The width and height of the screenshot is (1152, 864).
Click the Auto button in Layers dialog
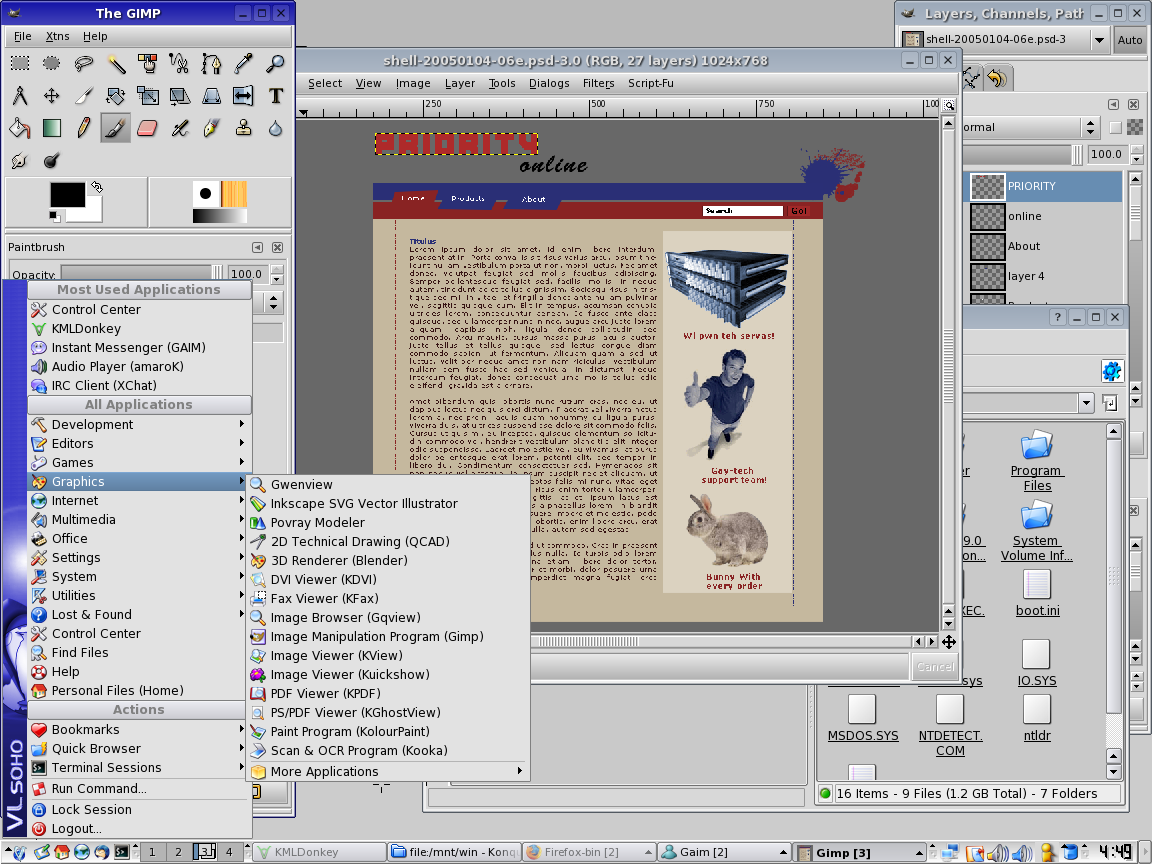point(1130,40)
